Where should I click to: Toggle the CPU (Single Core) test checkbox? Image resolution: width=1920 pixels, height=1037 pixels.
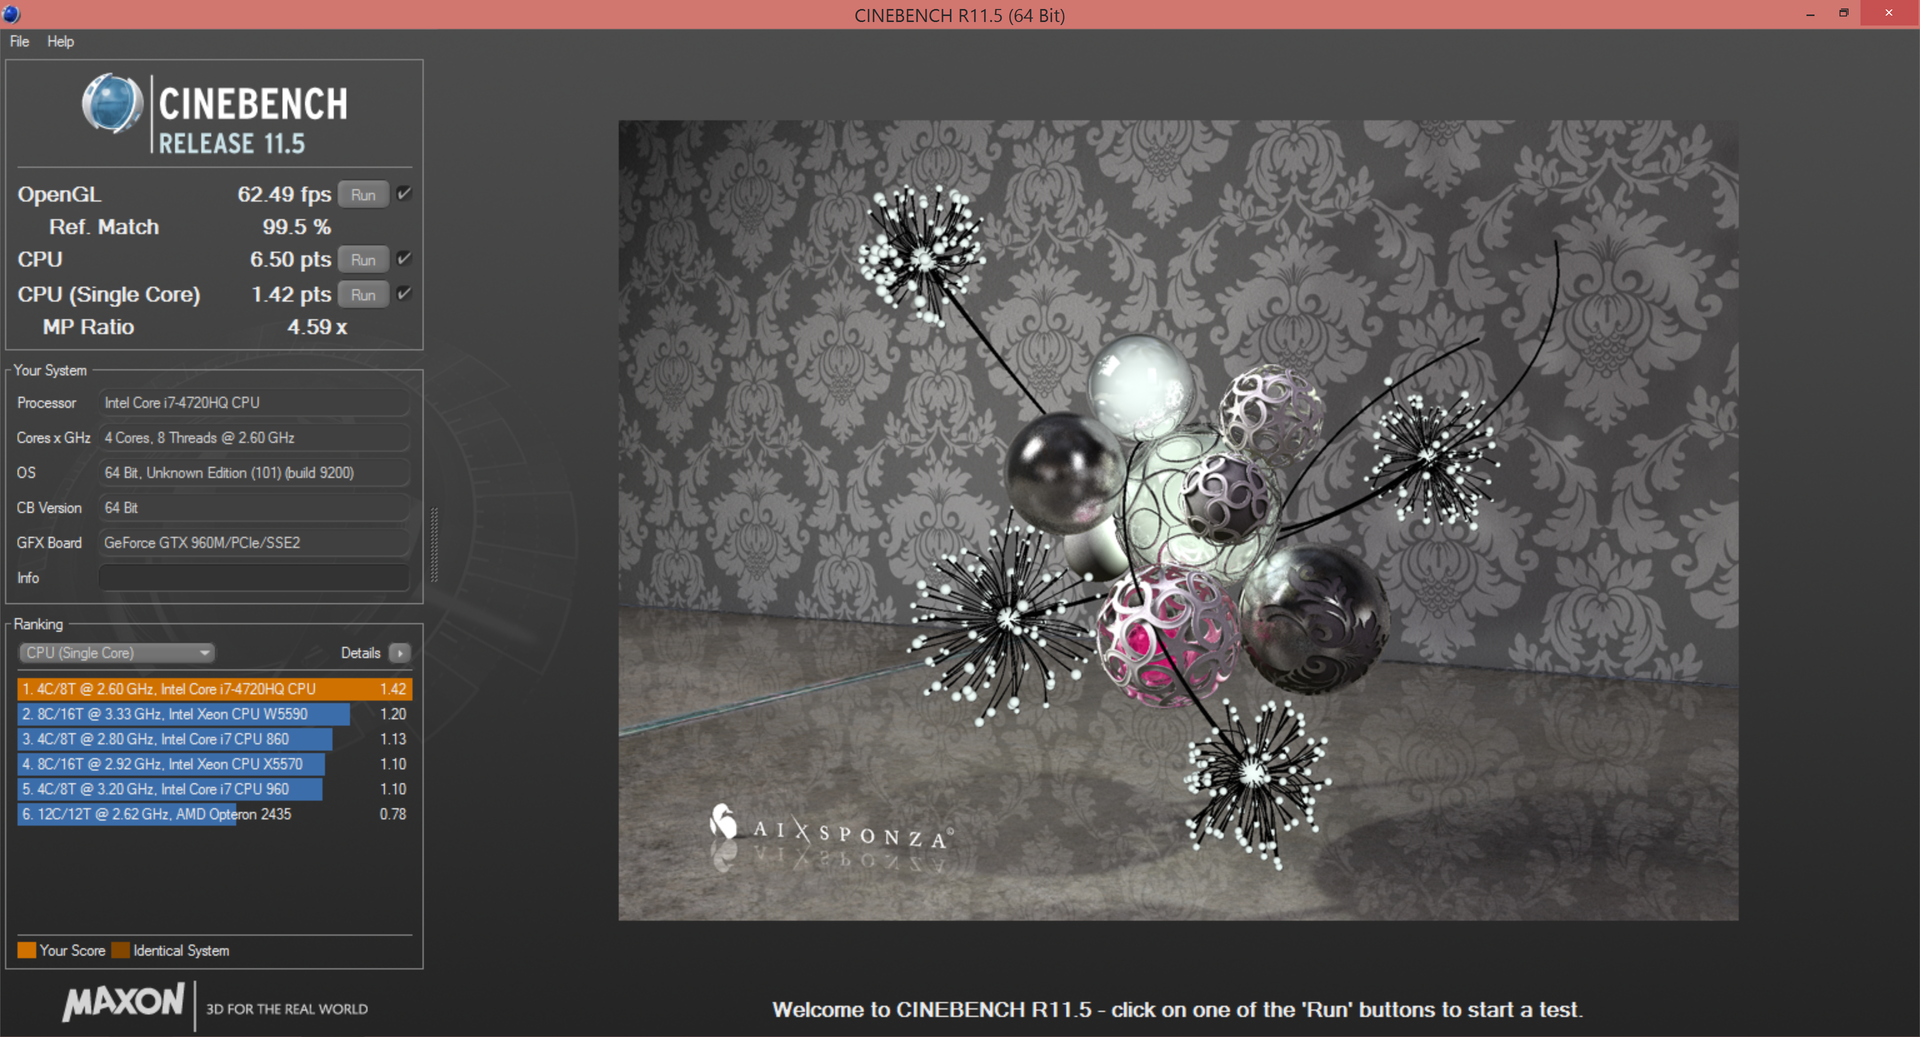(404, 294)
